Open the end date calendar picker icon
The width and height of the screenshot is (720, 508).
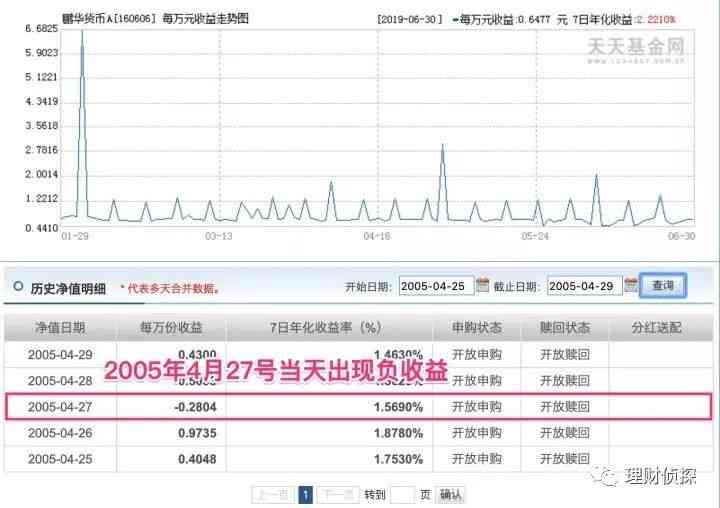click(x=630, y=286)
